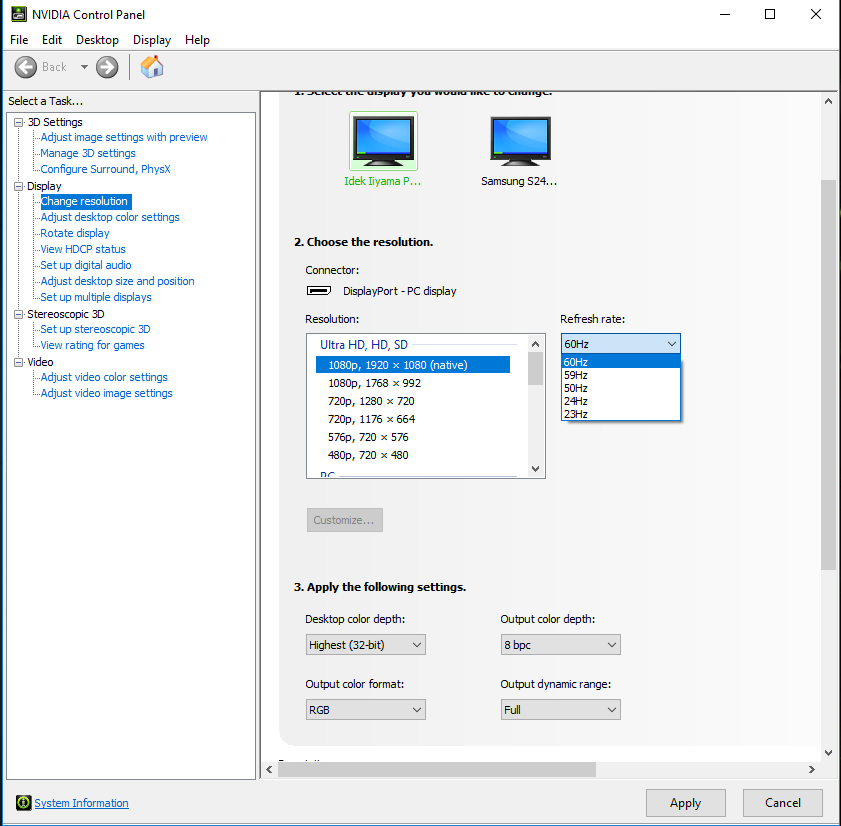Open Output dynamic range dropdown
Screen dimensions: 841x826
(x=560, y=710)
